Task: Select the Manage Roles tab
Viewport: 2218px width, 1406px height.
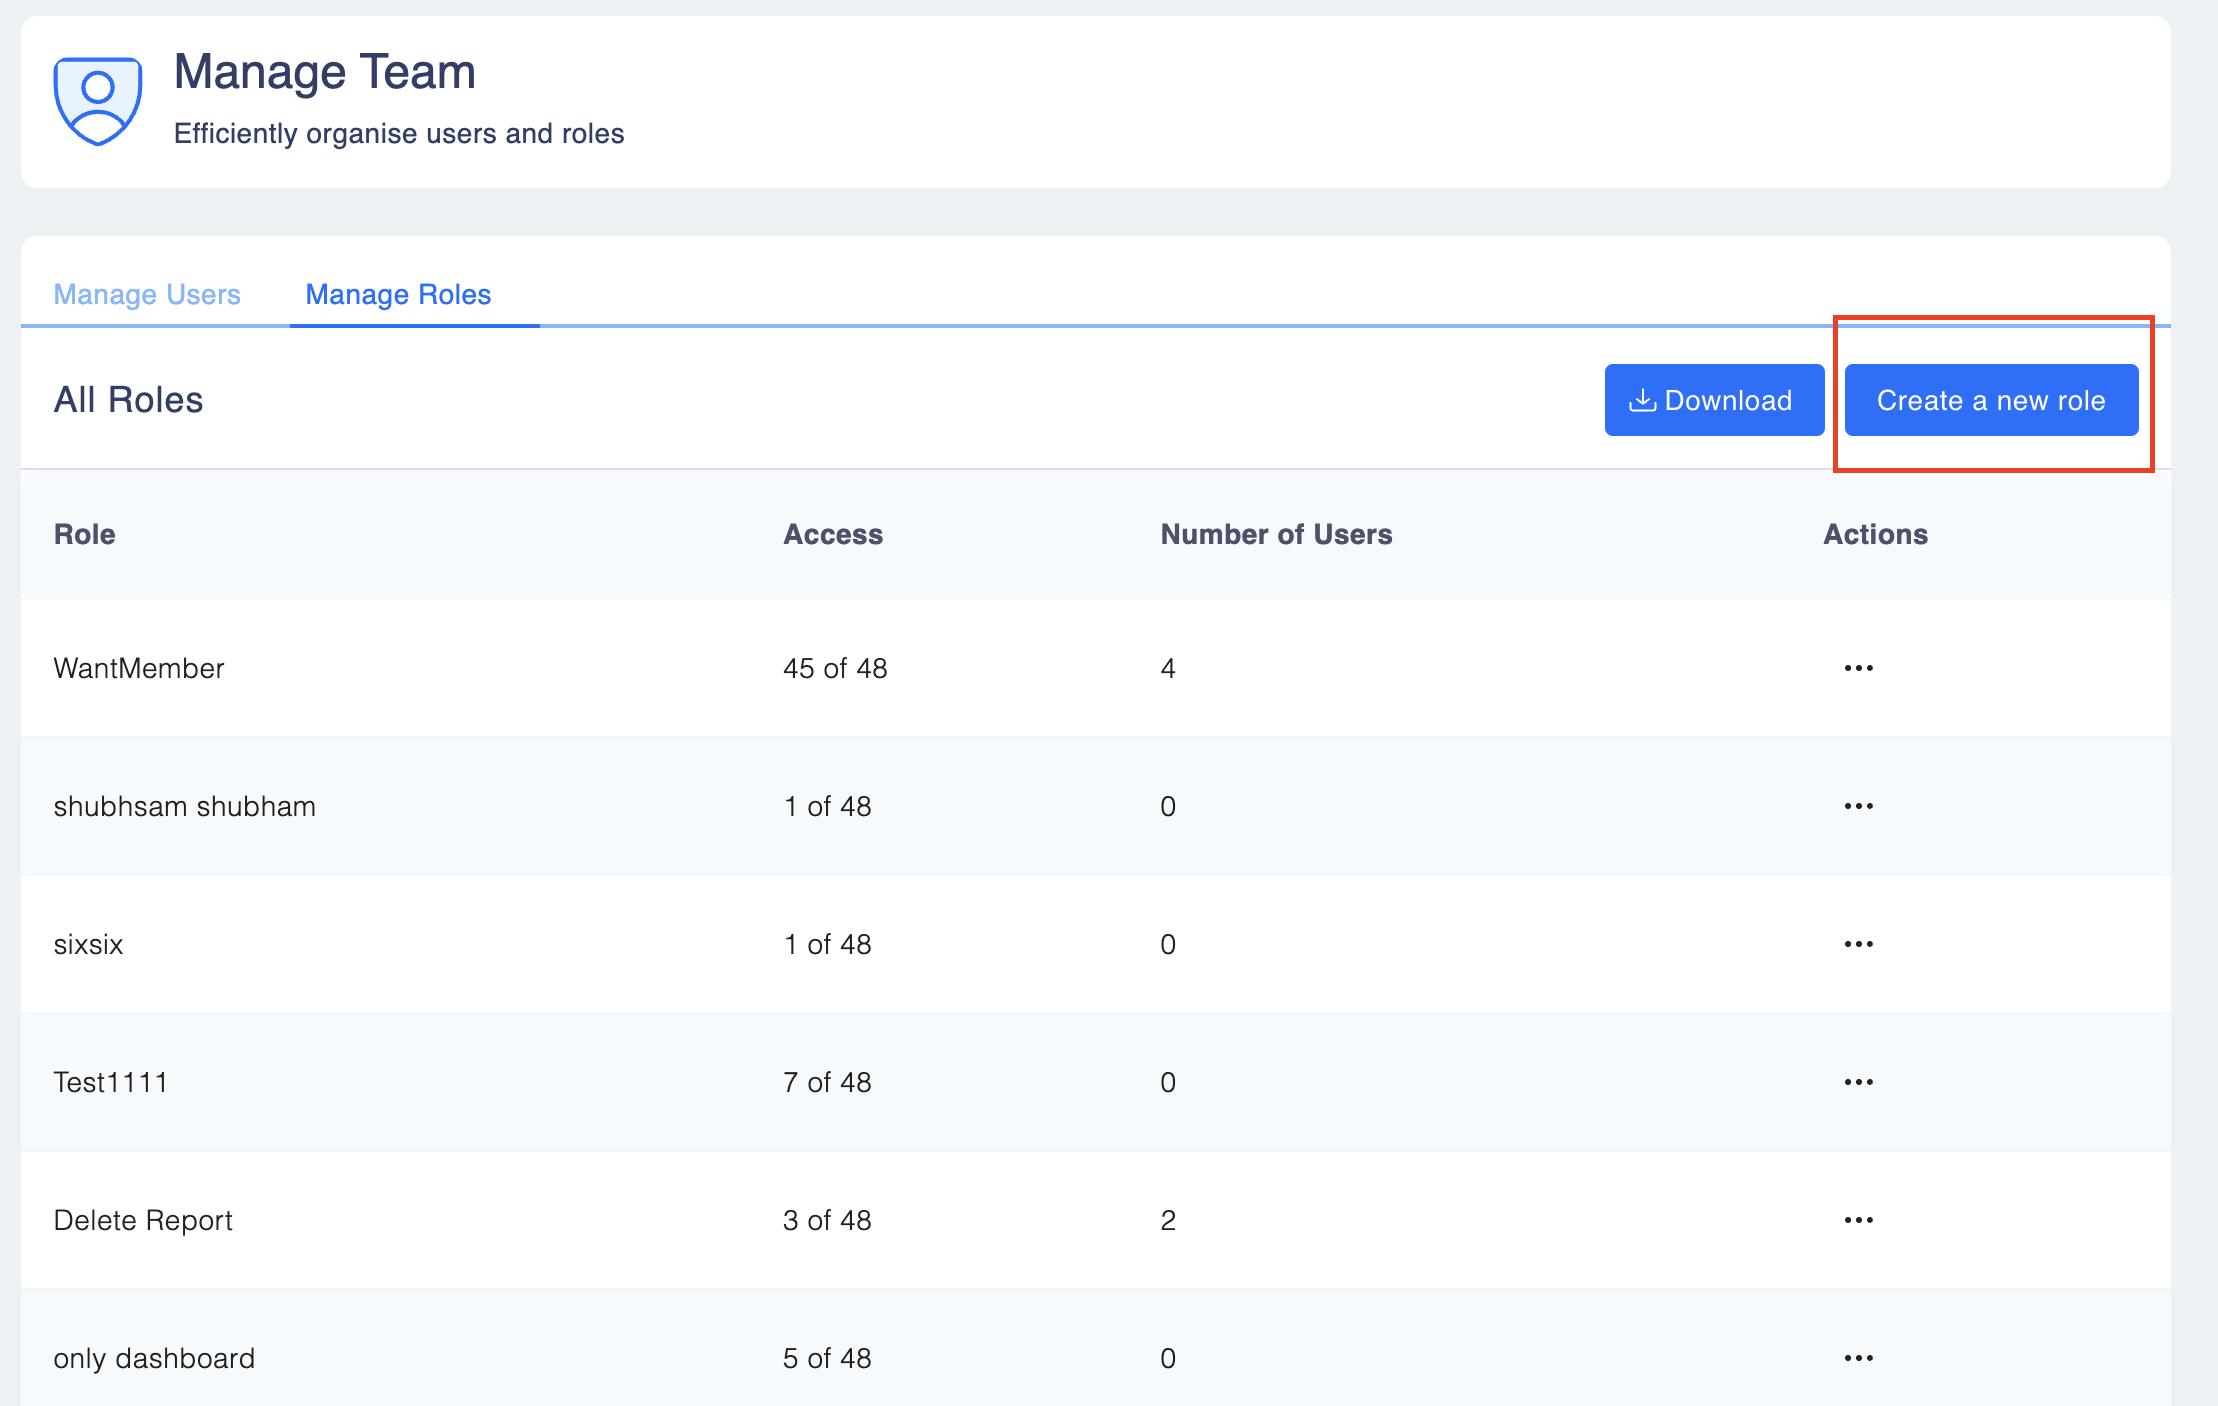Action: point(398,295)
